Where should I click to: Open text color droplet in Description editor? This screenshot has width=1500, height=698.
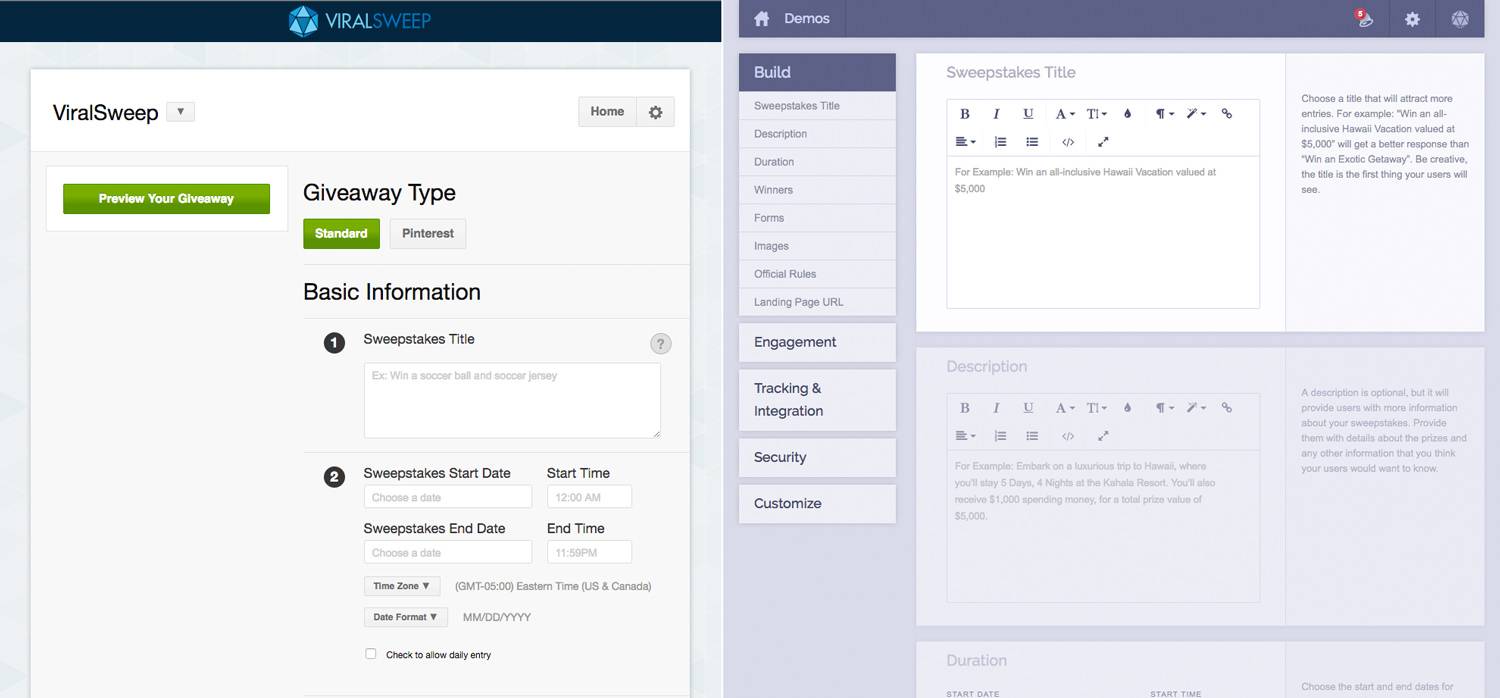pos(1127,408)
